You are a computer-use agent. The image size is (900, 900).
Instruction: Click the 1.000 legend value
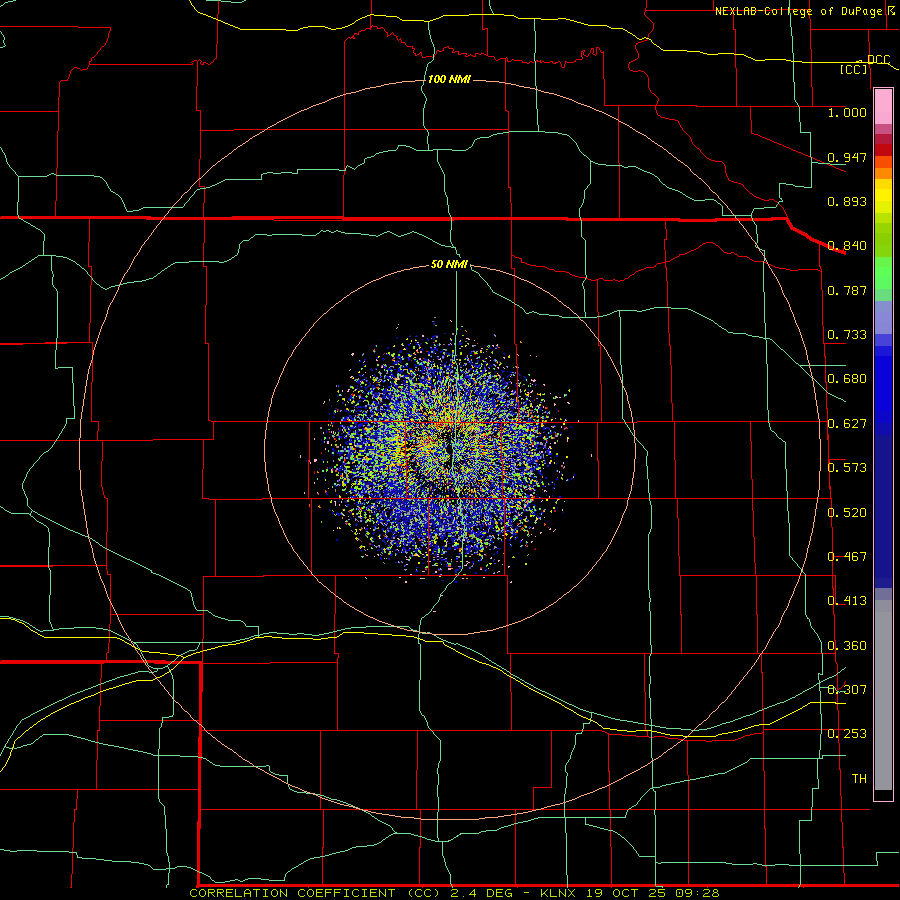tap(847, 112)
